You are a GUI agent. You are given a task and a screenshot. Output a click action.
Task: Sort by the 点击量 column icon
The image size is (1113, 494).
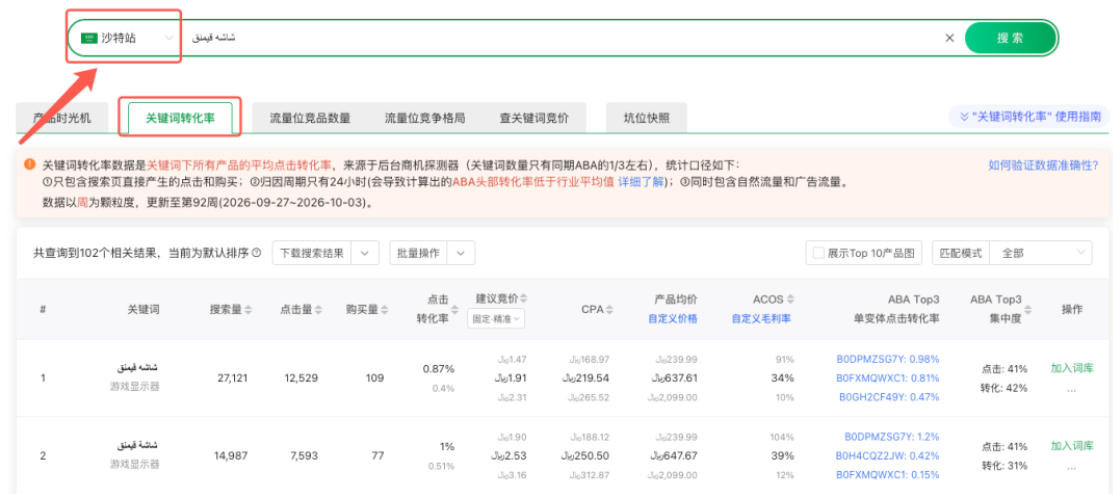(x=319, y=309)
